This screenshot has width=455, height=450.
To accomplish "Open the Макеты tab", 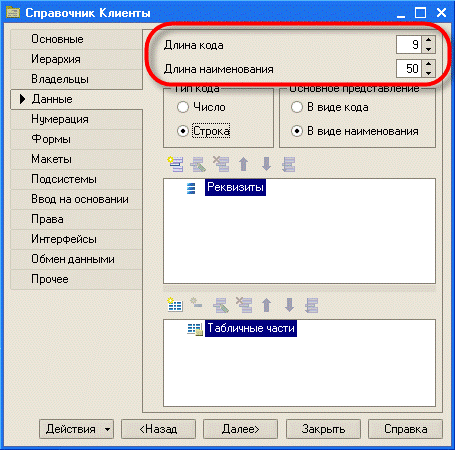I will pos(76,159).
